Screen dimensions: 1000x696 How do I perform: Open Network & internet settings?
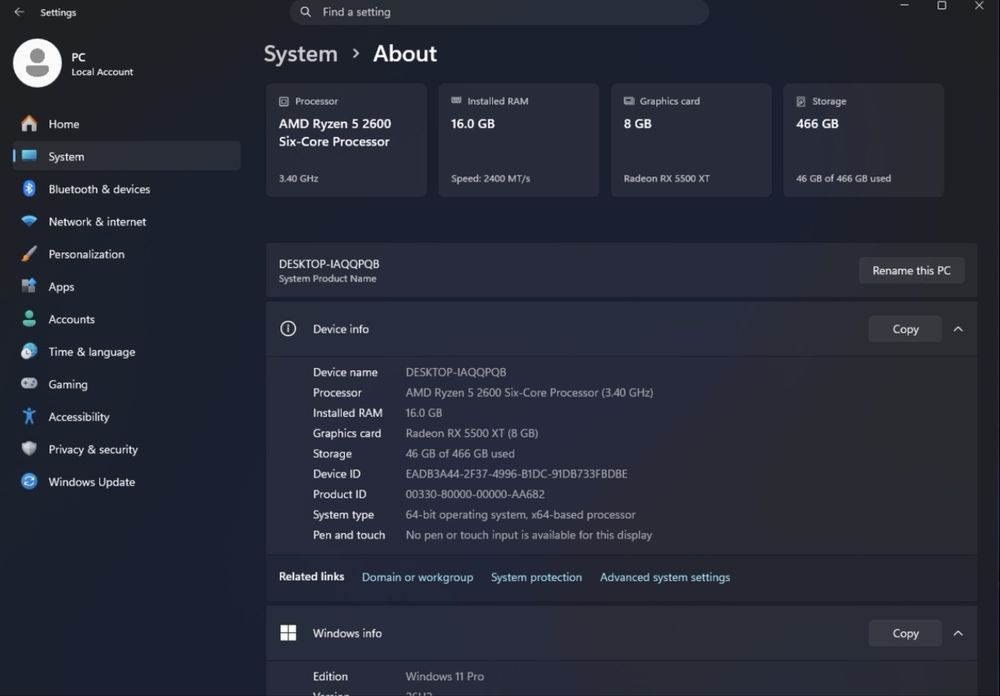[127, 221]
